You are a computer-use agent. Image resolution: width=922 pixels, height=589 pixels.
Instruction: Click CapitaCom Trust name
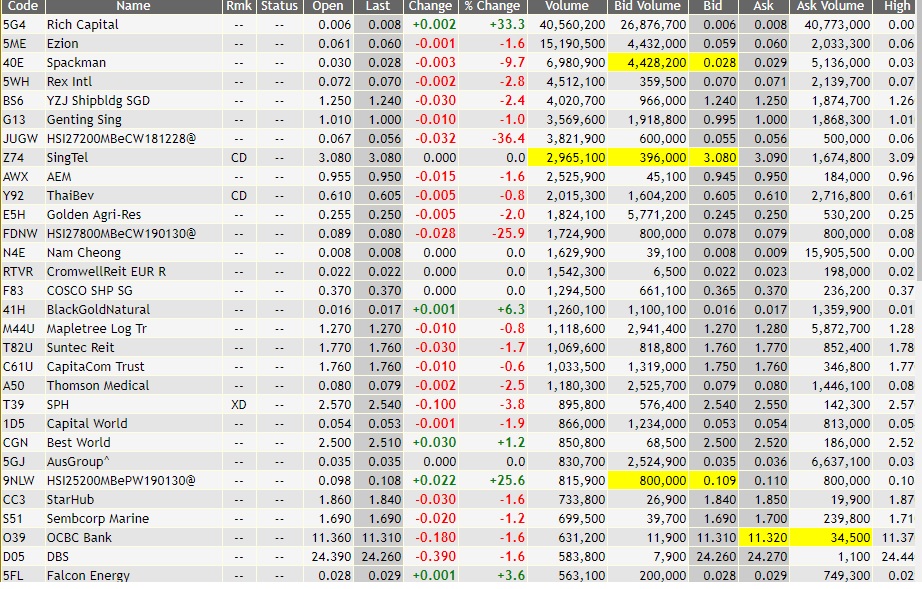coord(95,366)
